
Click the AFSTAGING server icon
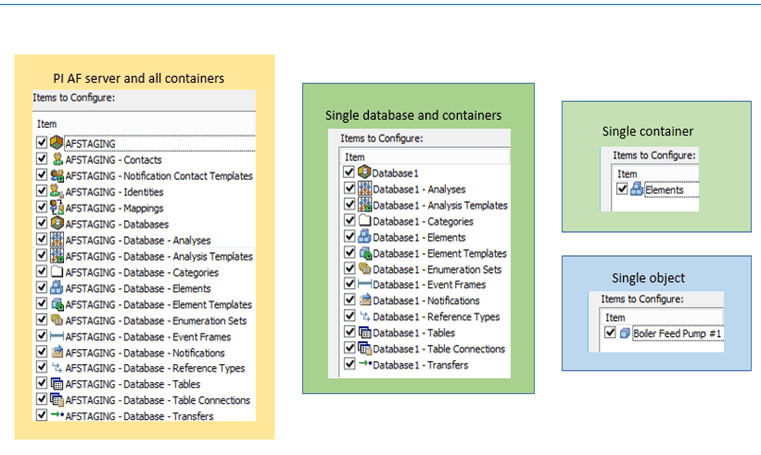[x=57, y=143]
